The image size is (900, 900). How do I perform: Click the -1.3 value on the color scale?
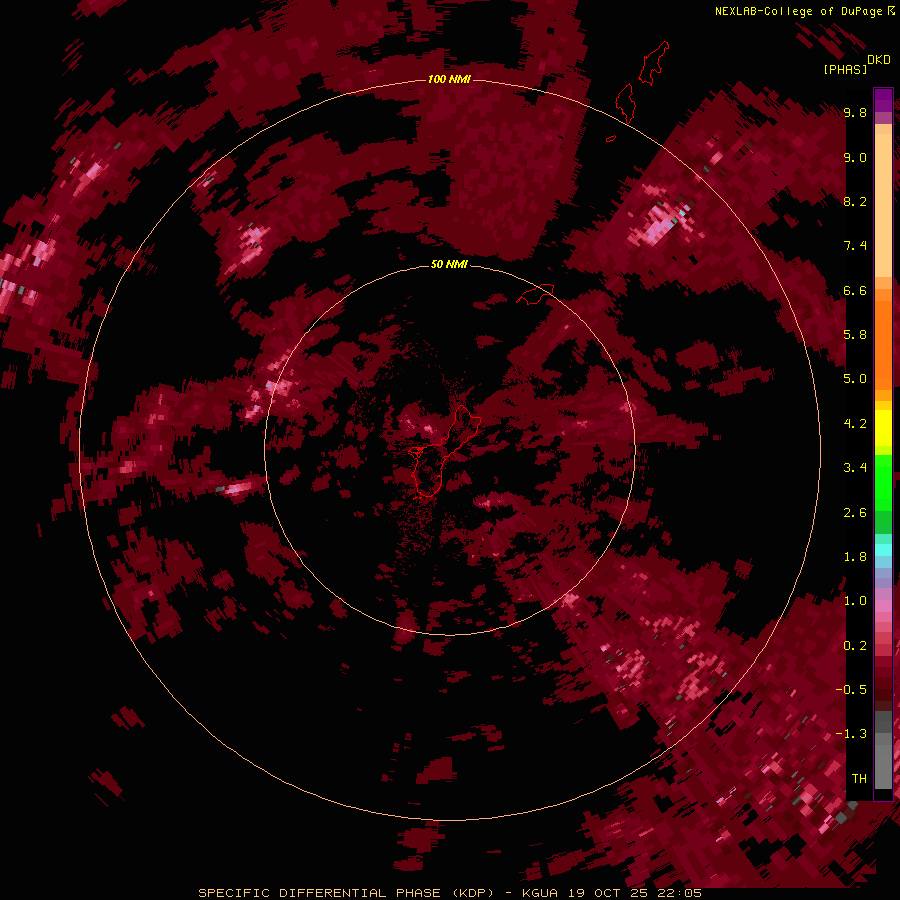[851, 734]
